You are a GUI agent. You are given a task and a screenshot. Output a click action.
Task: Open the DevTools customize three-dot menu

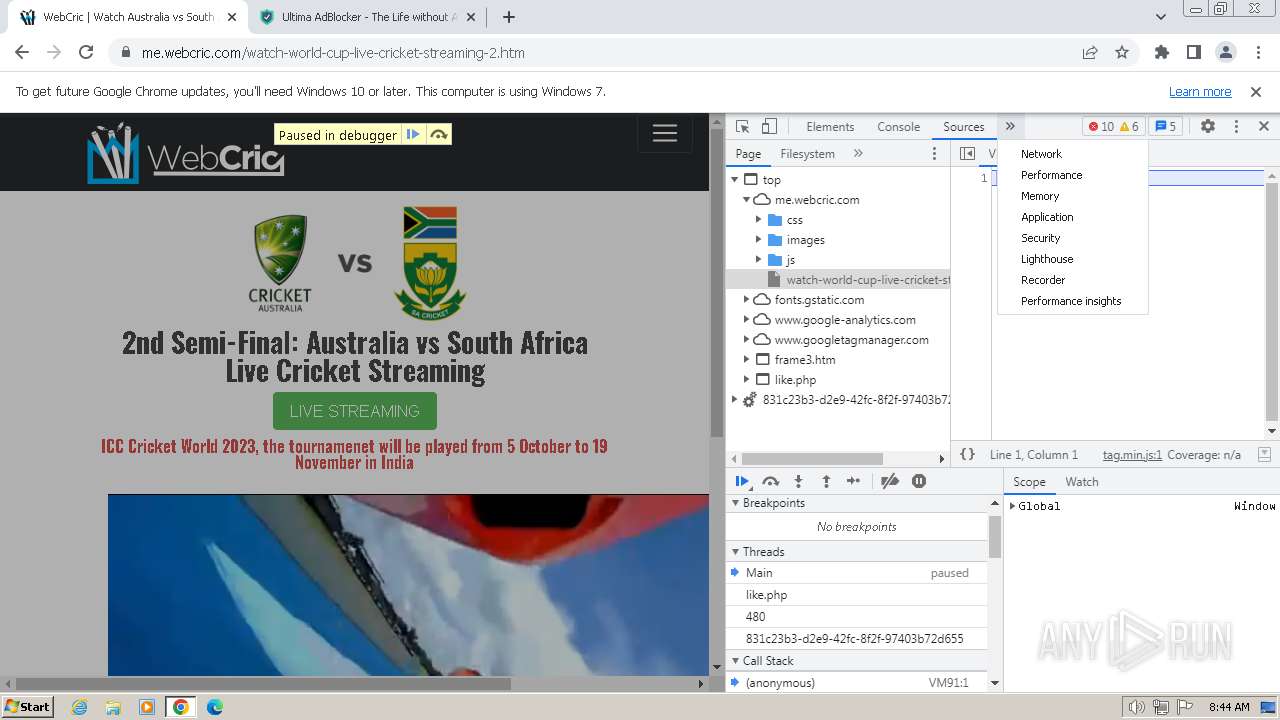click(1236, 127)
